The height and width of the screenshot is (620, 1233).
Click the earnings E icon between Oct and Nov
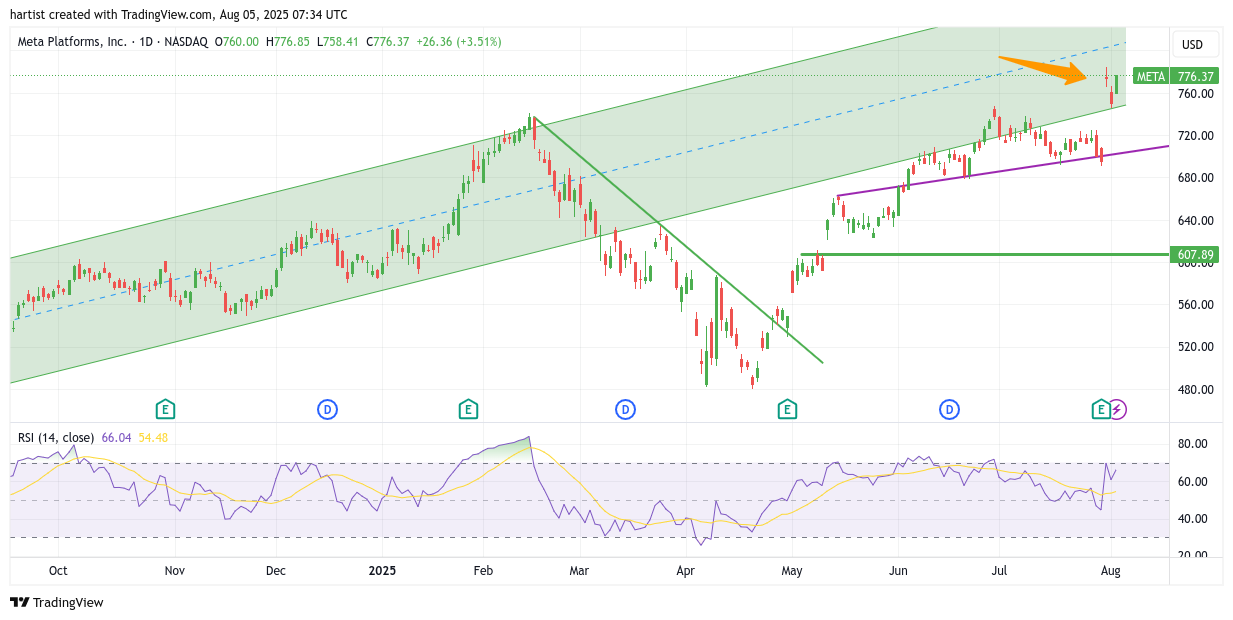(x=166, y=409)
